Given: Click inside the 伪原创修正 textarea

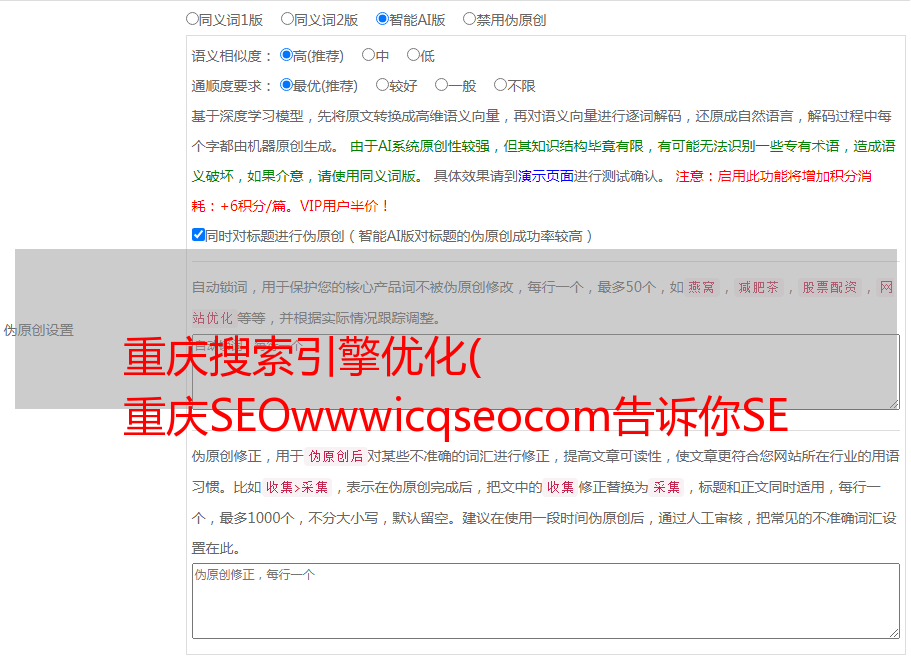Looking at the screenshot, I should [546, 601].
